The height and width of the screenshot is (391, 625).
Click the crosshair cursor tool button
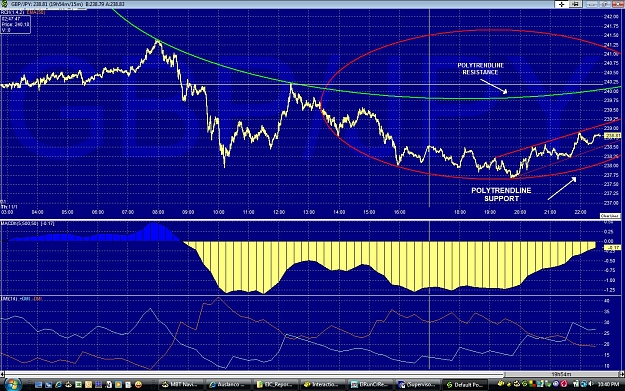click(562, 4)
